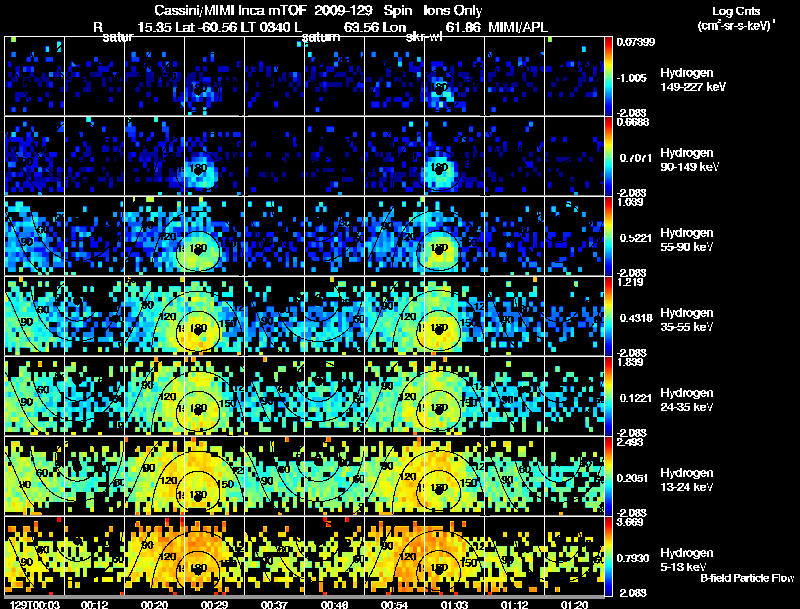Click the 01:12 time axis label
The height and width of the screenshot is (609, 800).
point(514,605)
